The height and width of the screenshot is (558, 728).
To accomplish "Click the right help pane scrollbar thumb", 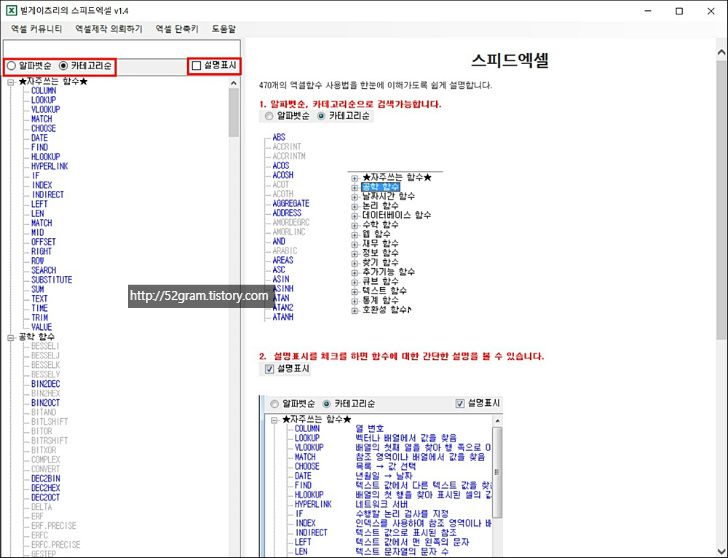I will pos(722,200).
